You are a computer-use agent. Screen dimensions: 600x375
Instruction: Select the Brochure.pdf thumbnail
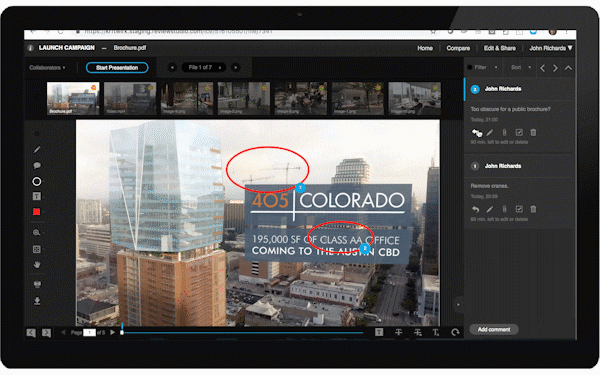73,98
